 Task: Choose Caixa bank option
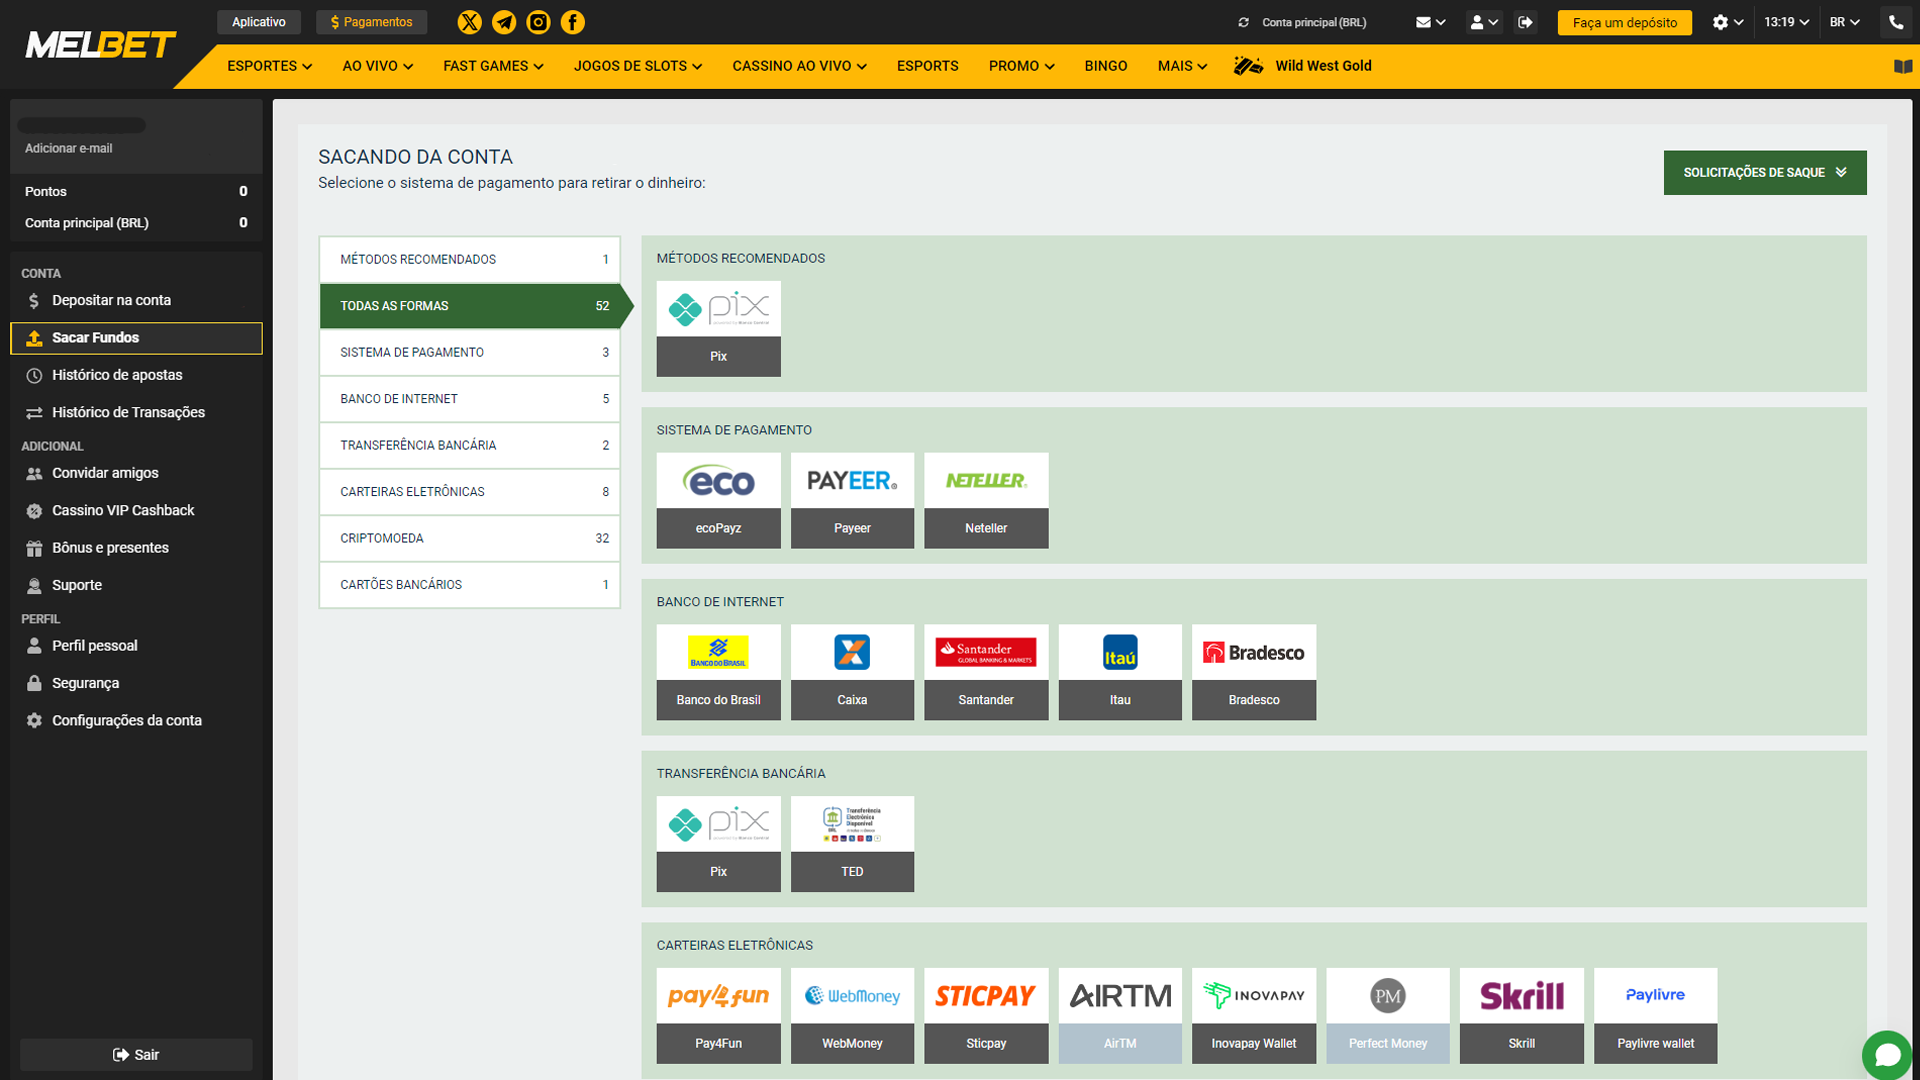[852, 672]
